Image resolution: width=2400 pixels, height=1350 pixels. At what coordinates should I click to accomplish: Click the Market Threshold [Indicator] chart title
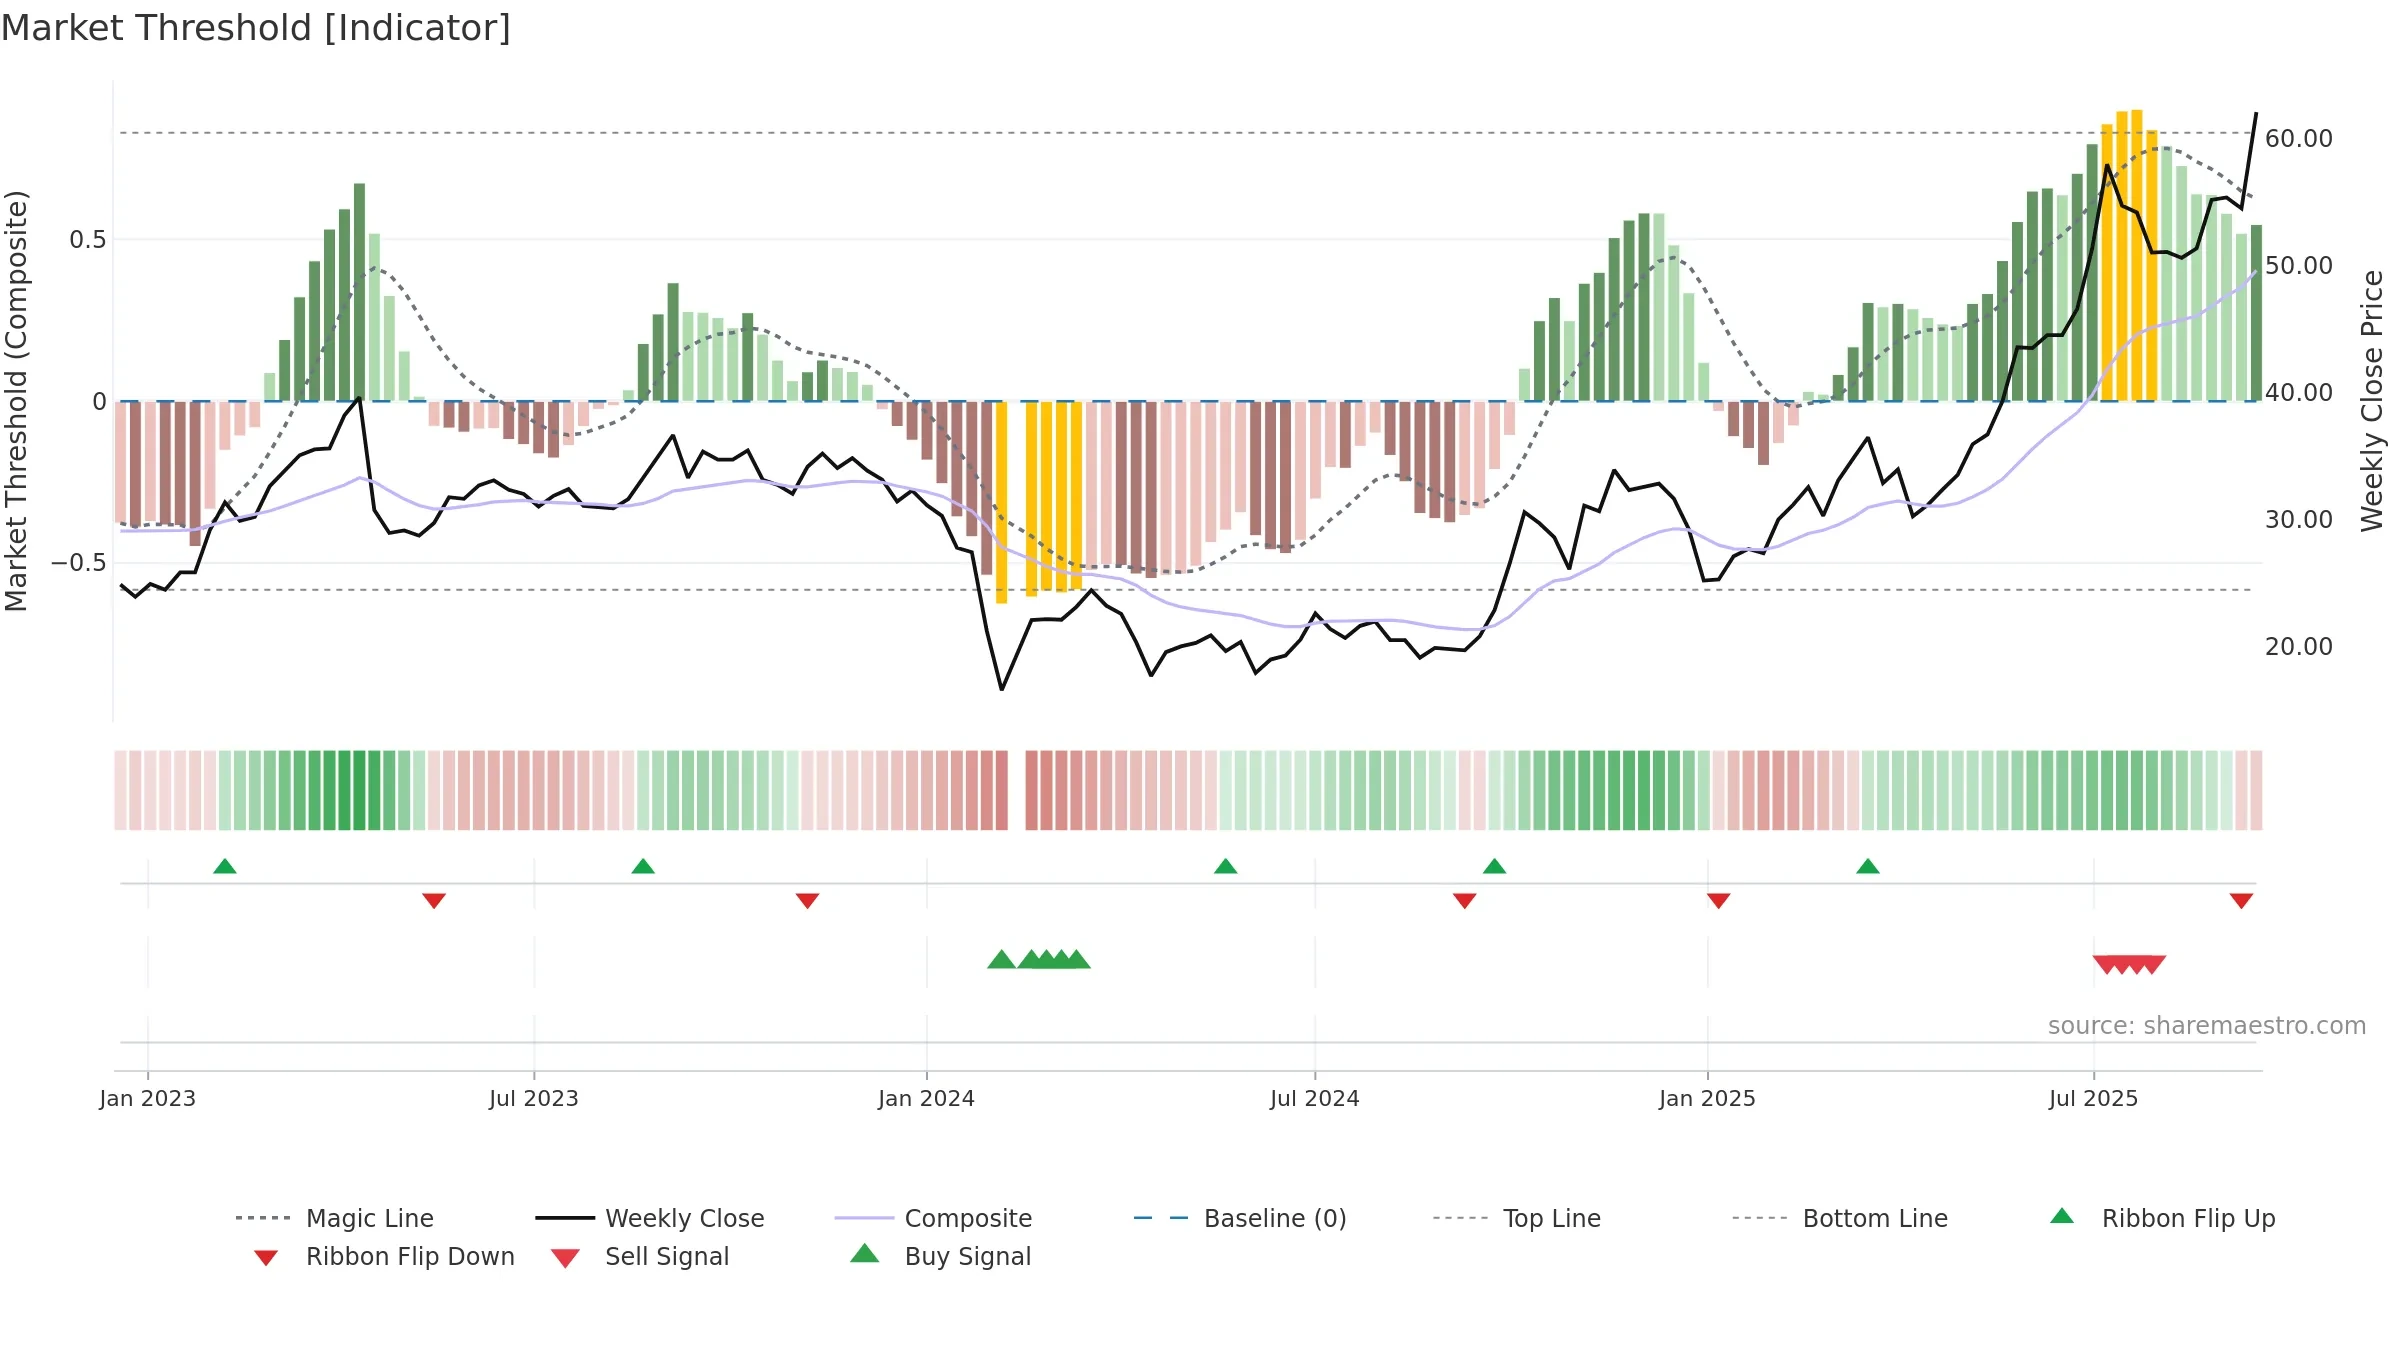(256, 28)
